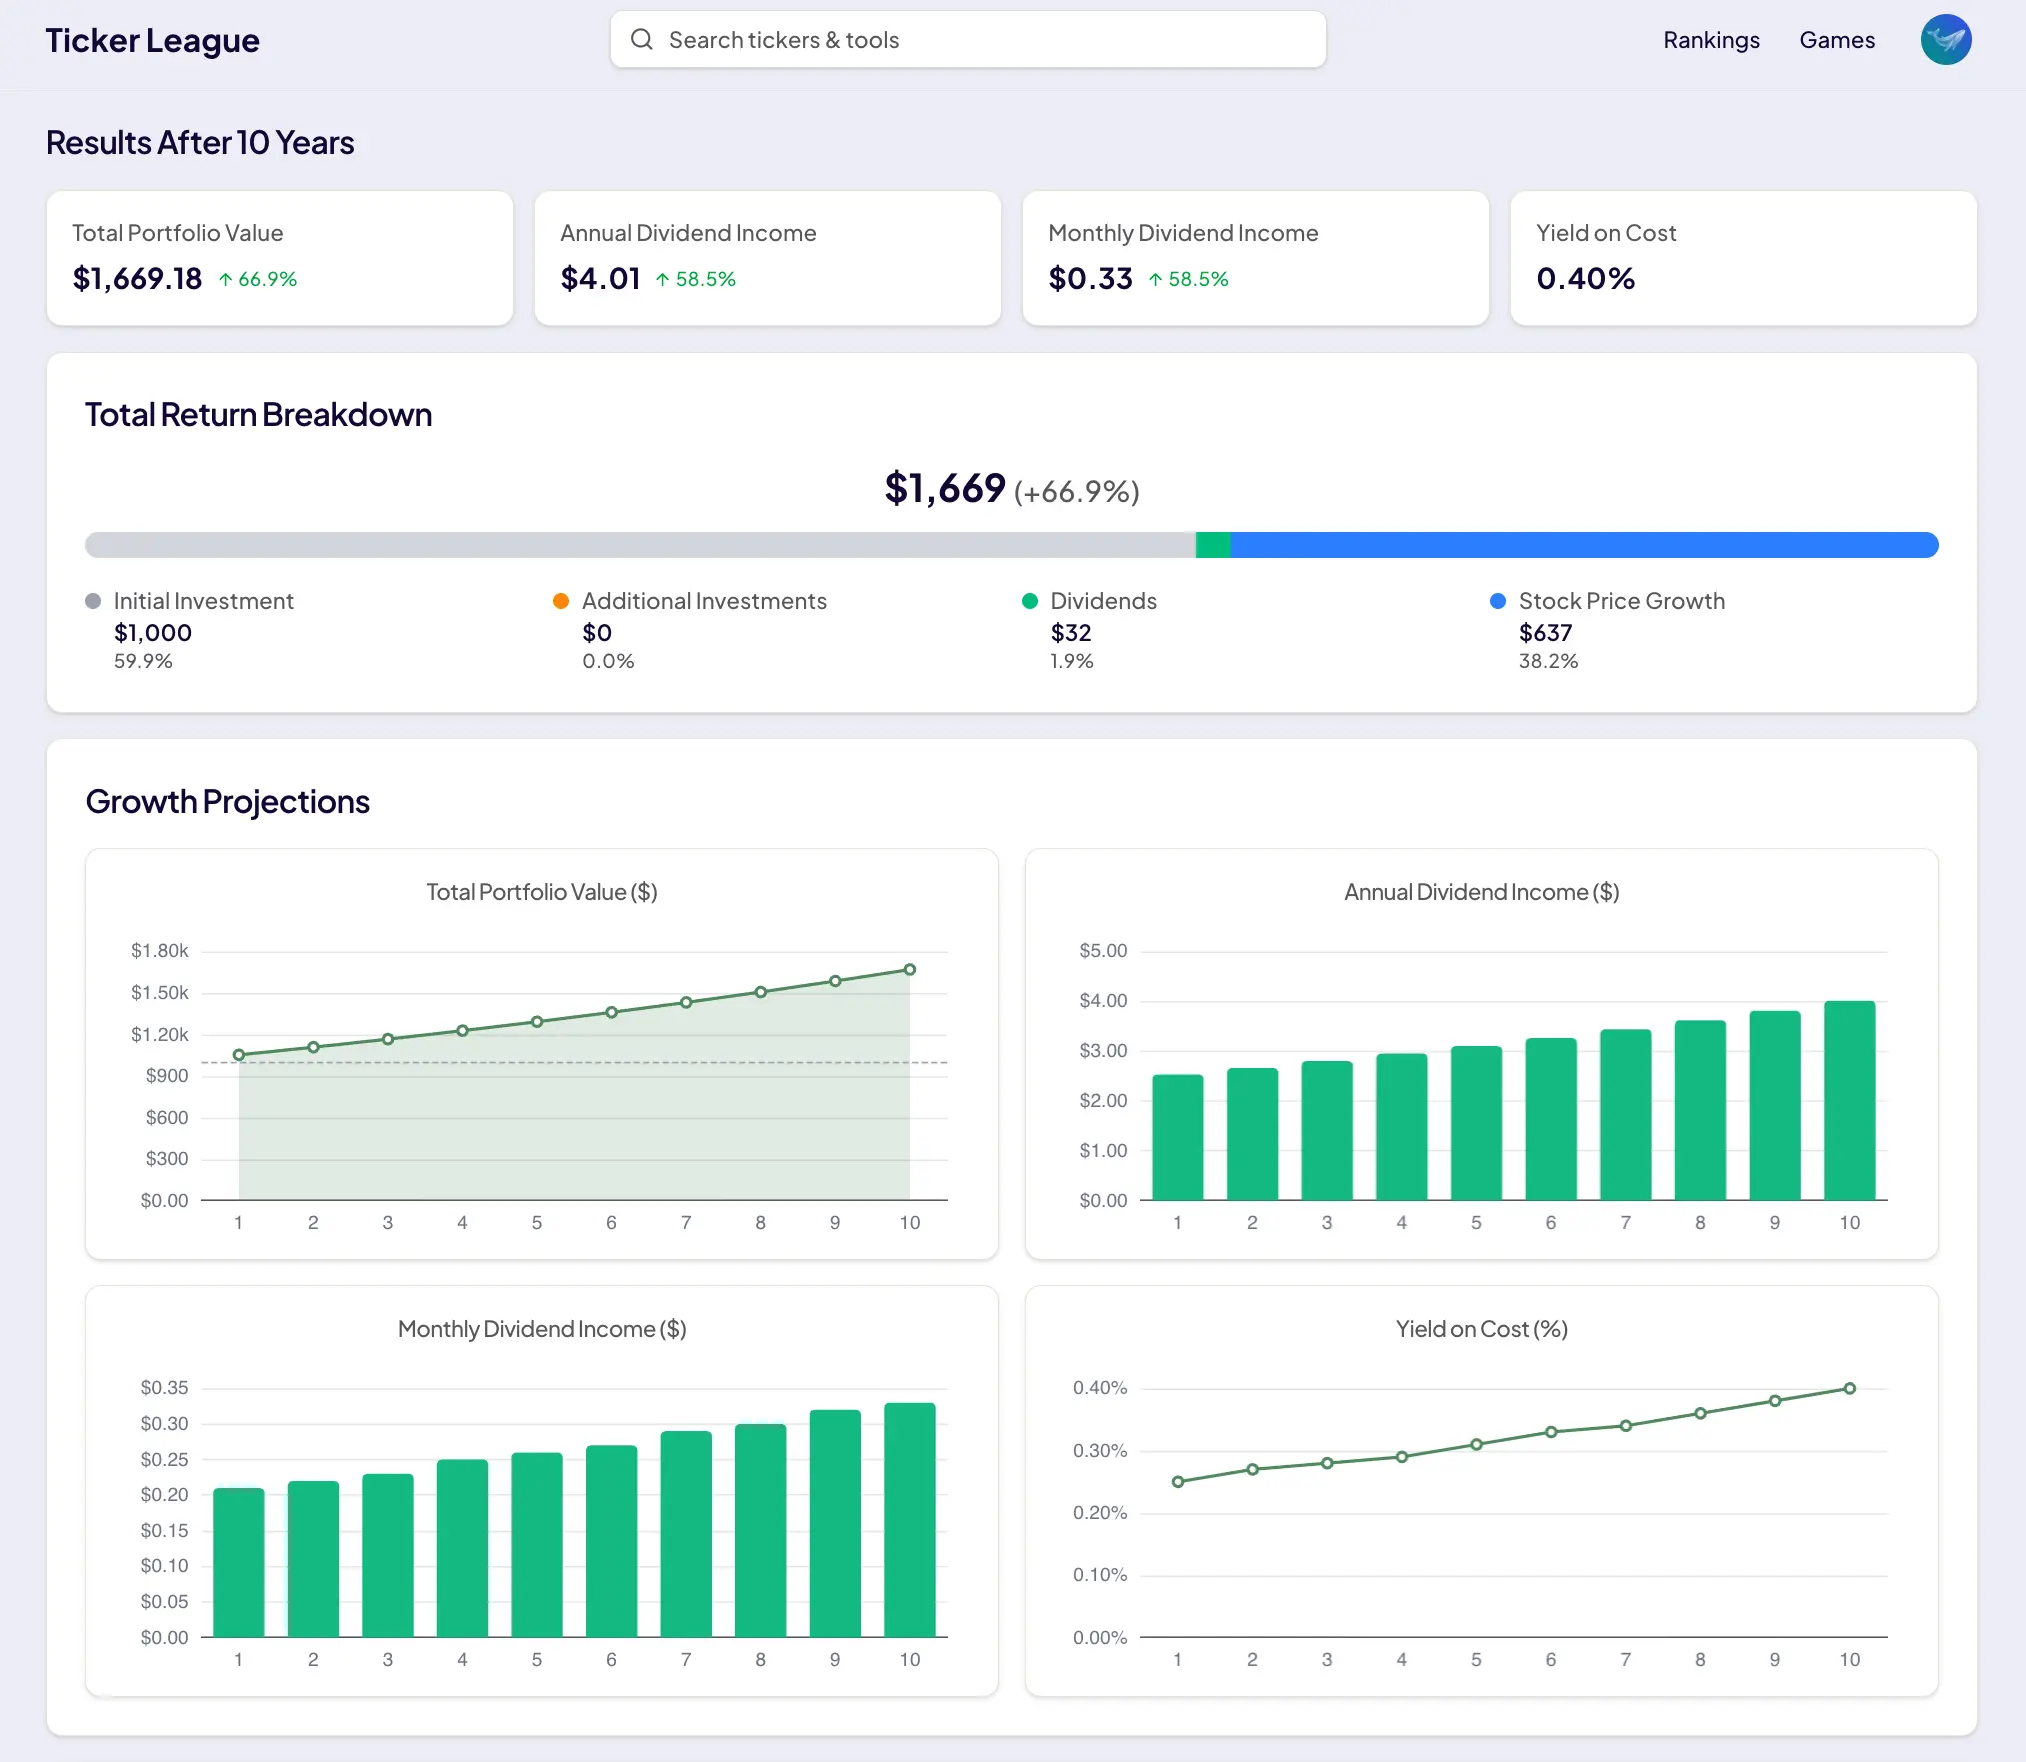Focus the Search tickers & tools field
The image size is (2026, 1762).
(968, 40)
